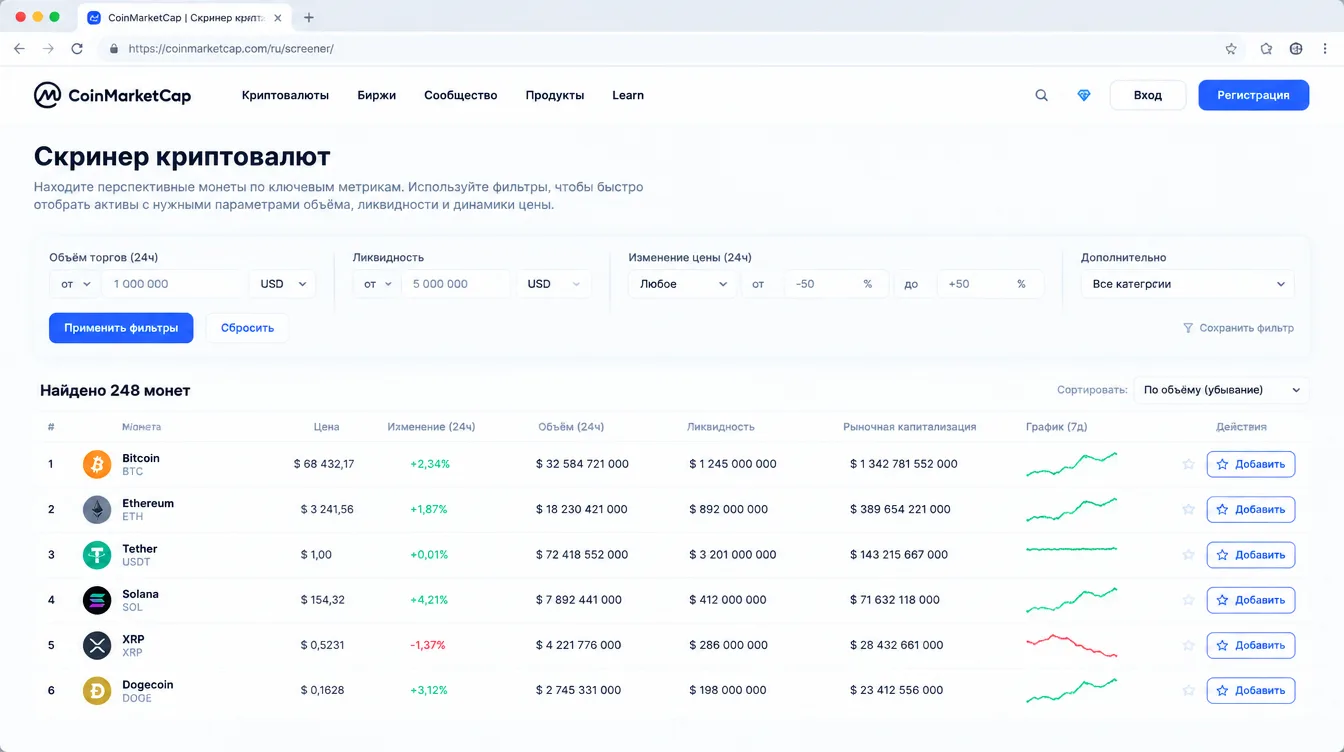Expand the 'Все категории' dropdown
Image resolution: width=1344 pixels, height=752 pixels.
click(1188, 284)
